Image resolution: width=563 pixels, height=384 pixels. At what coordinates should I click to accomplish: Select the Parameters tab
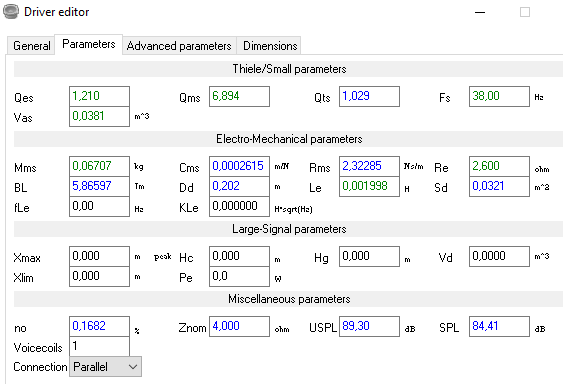pyautogui.click(x=89, y=44)
